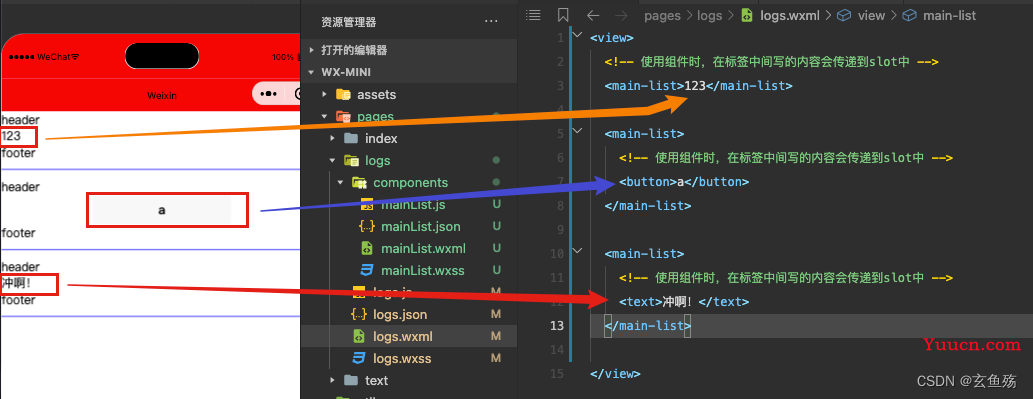This screenshot has height=399, width=1033.
Task: Click the pages breadcrumb segment
Action: 662,16
